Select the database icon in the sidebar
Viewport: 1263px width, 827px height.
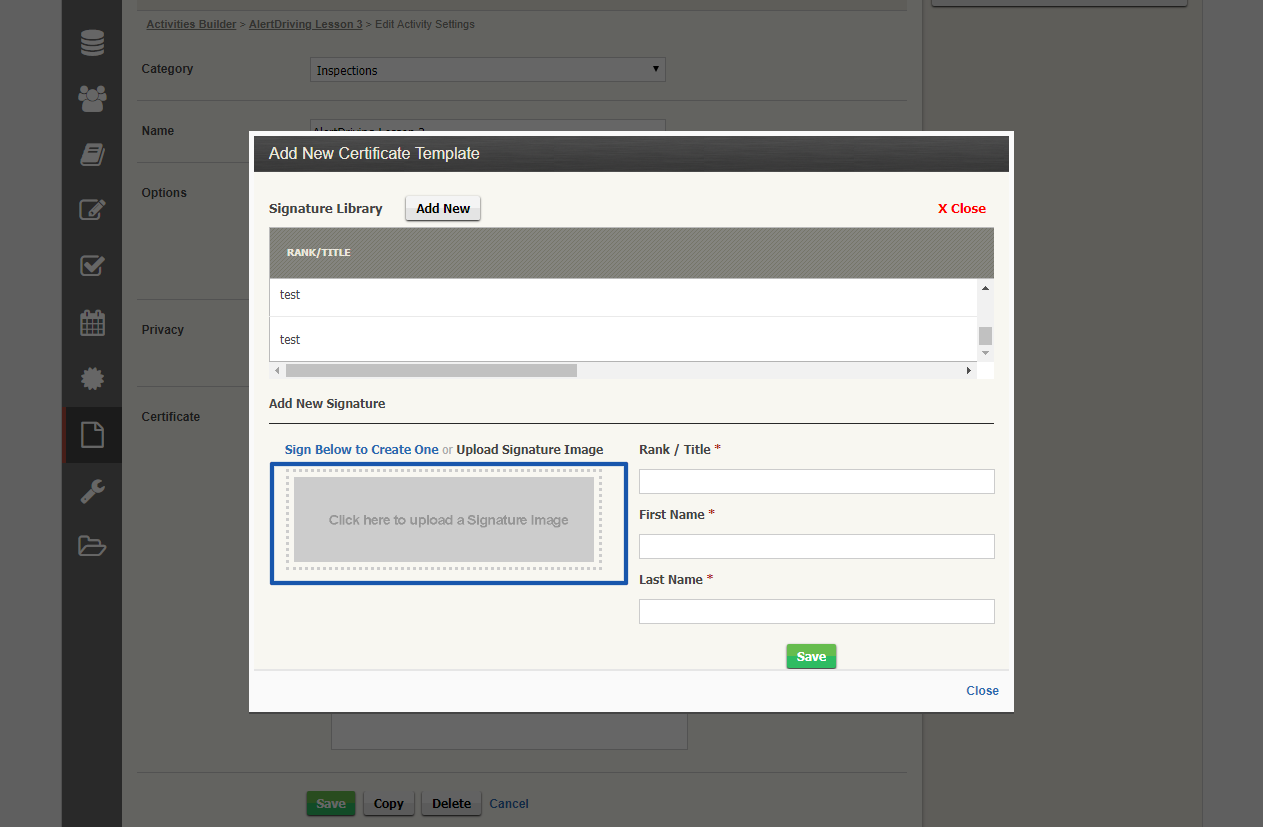point(91,42)
